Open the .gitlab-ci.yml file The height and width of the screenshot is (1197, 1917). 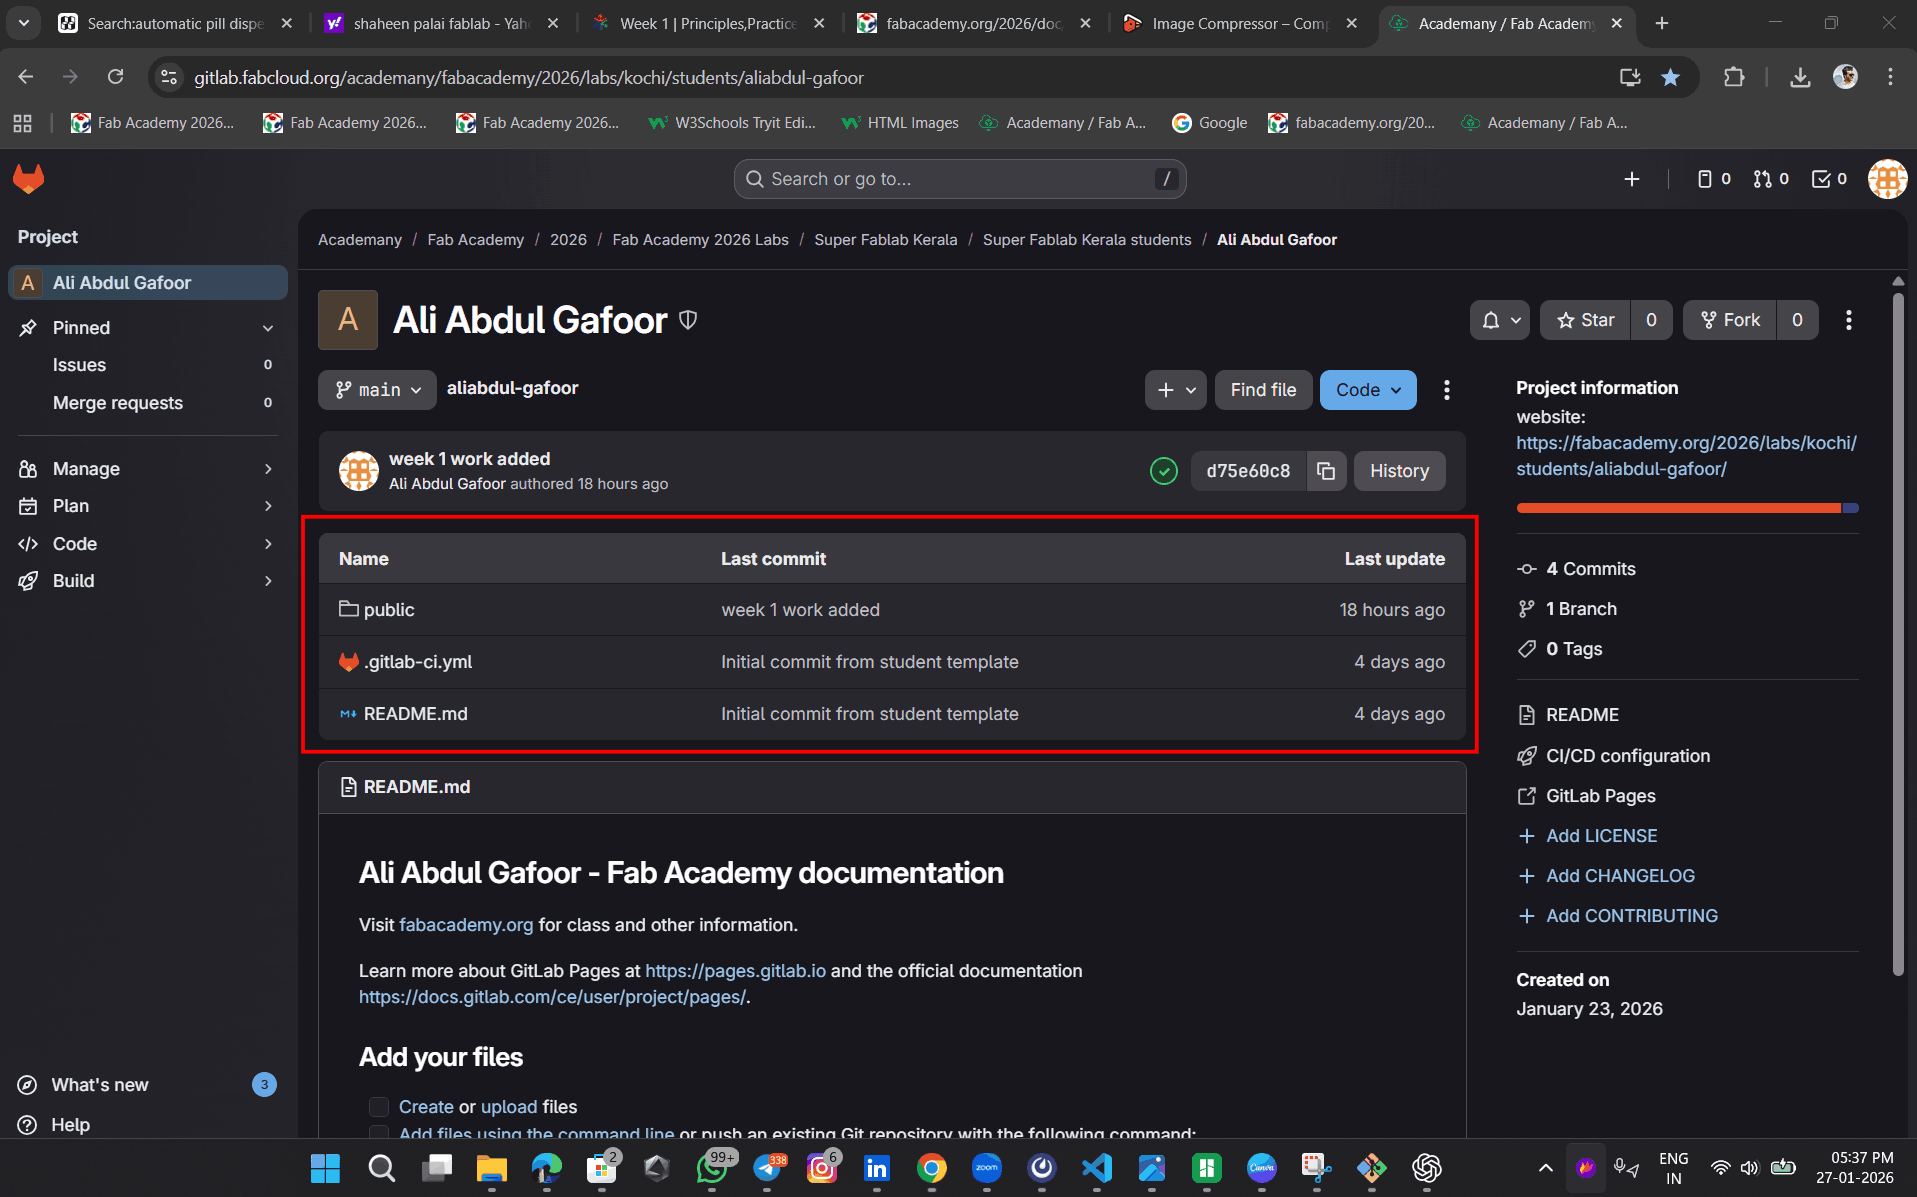pos(418,662)
